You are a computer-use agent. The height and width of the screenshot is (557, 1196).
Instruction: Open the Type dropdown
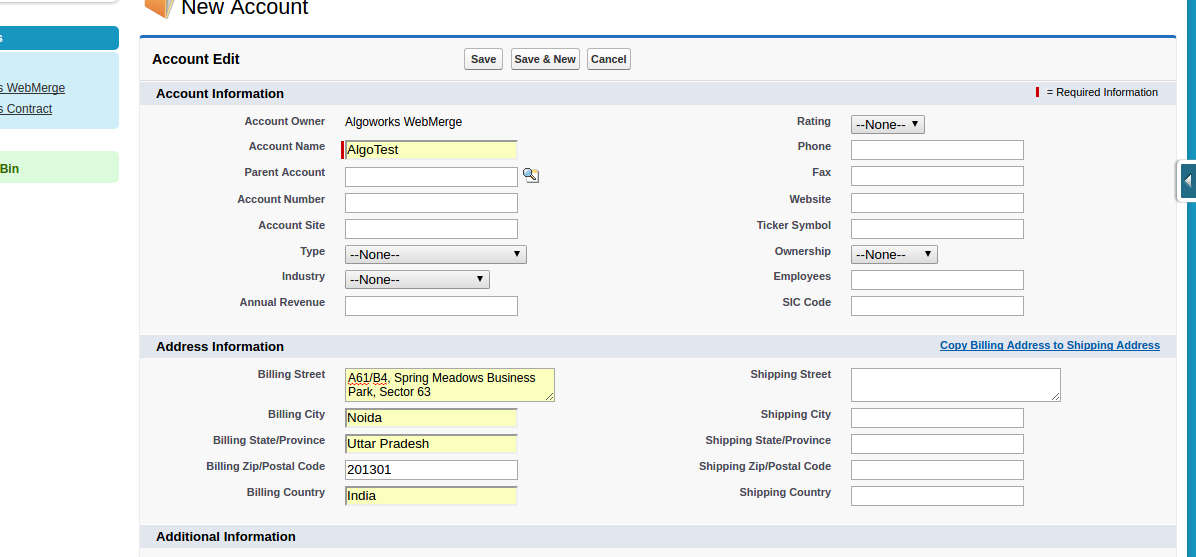pyautogui.click(x=435, y=255)
